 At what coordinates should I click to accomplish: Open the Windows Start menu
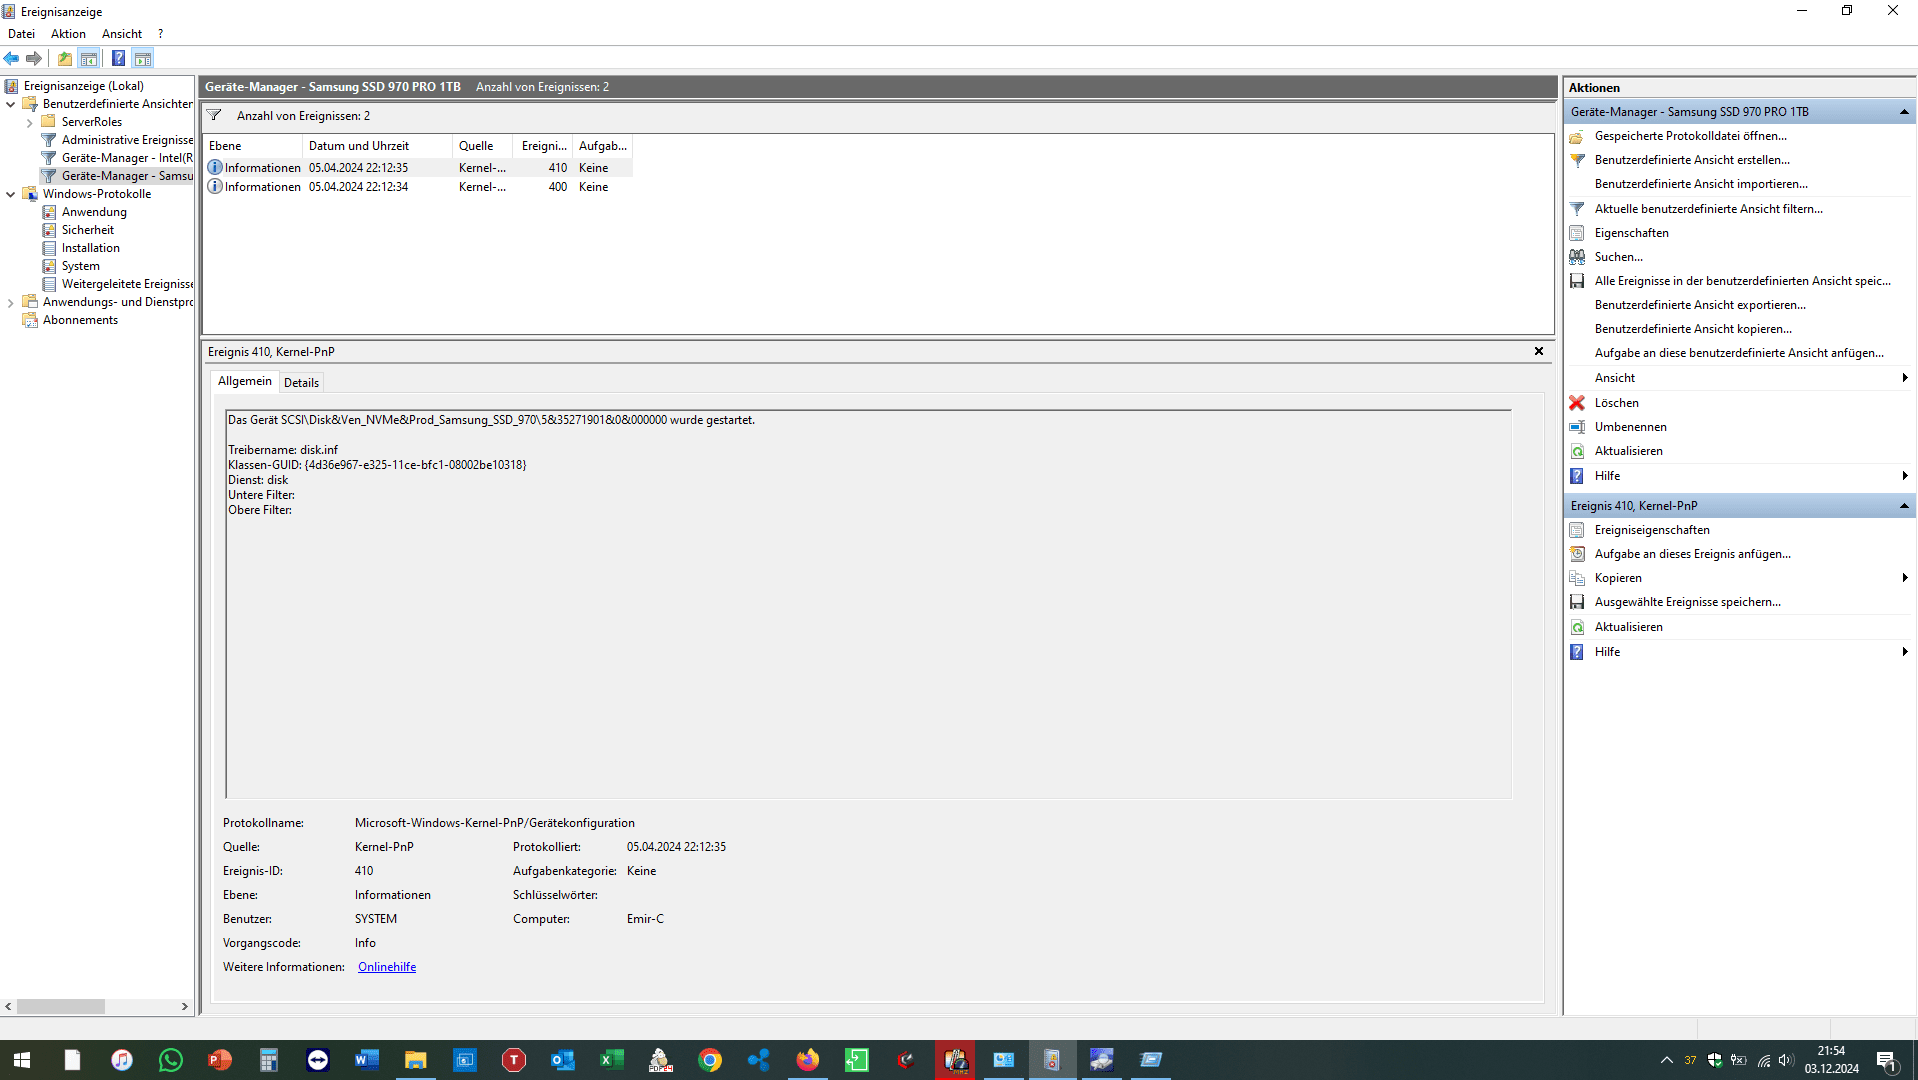[22, 1060]
